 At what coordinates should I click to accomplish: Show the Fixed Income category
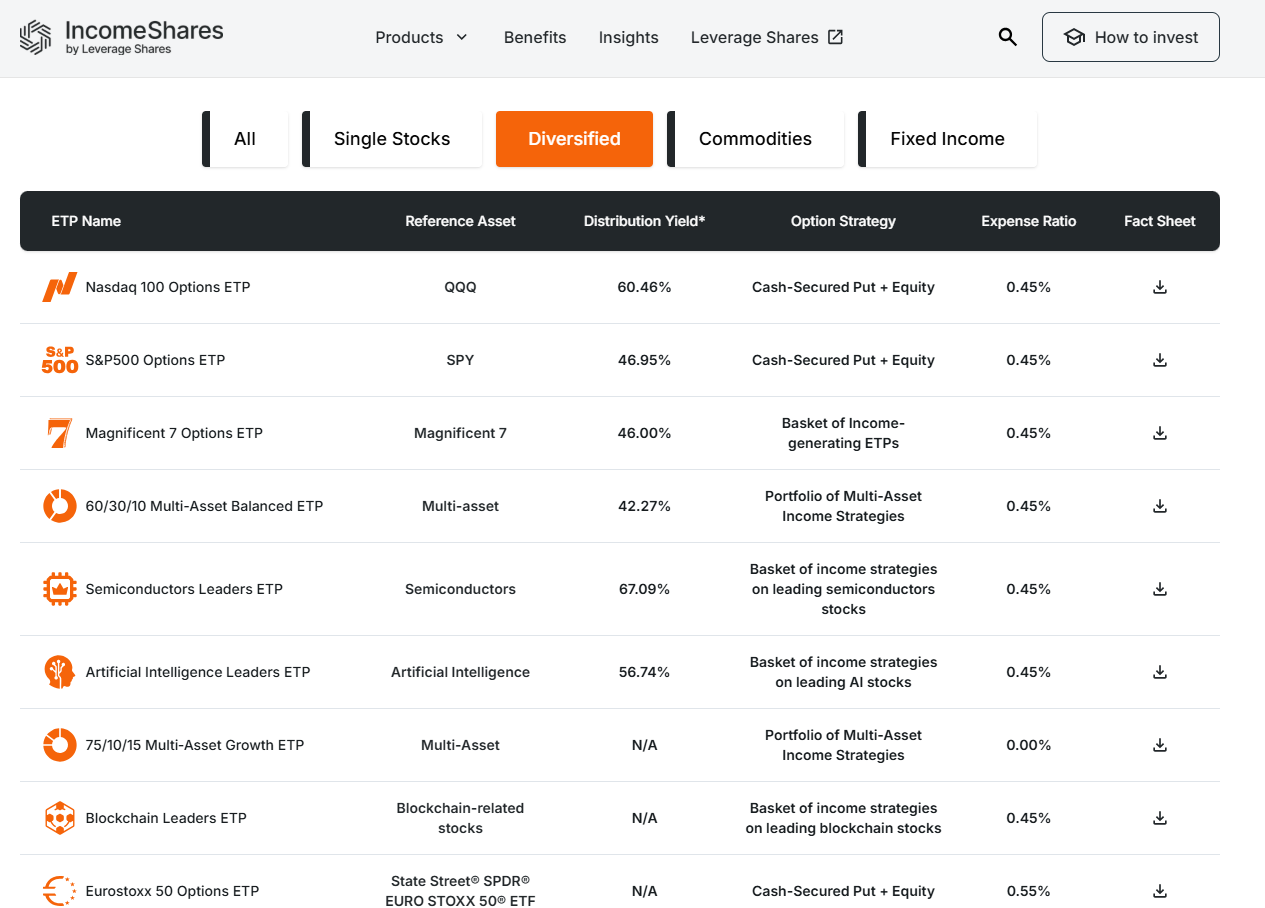click(x=947, y=139)
